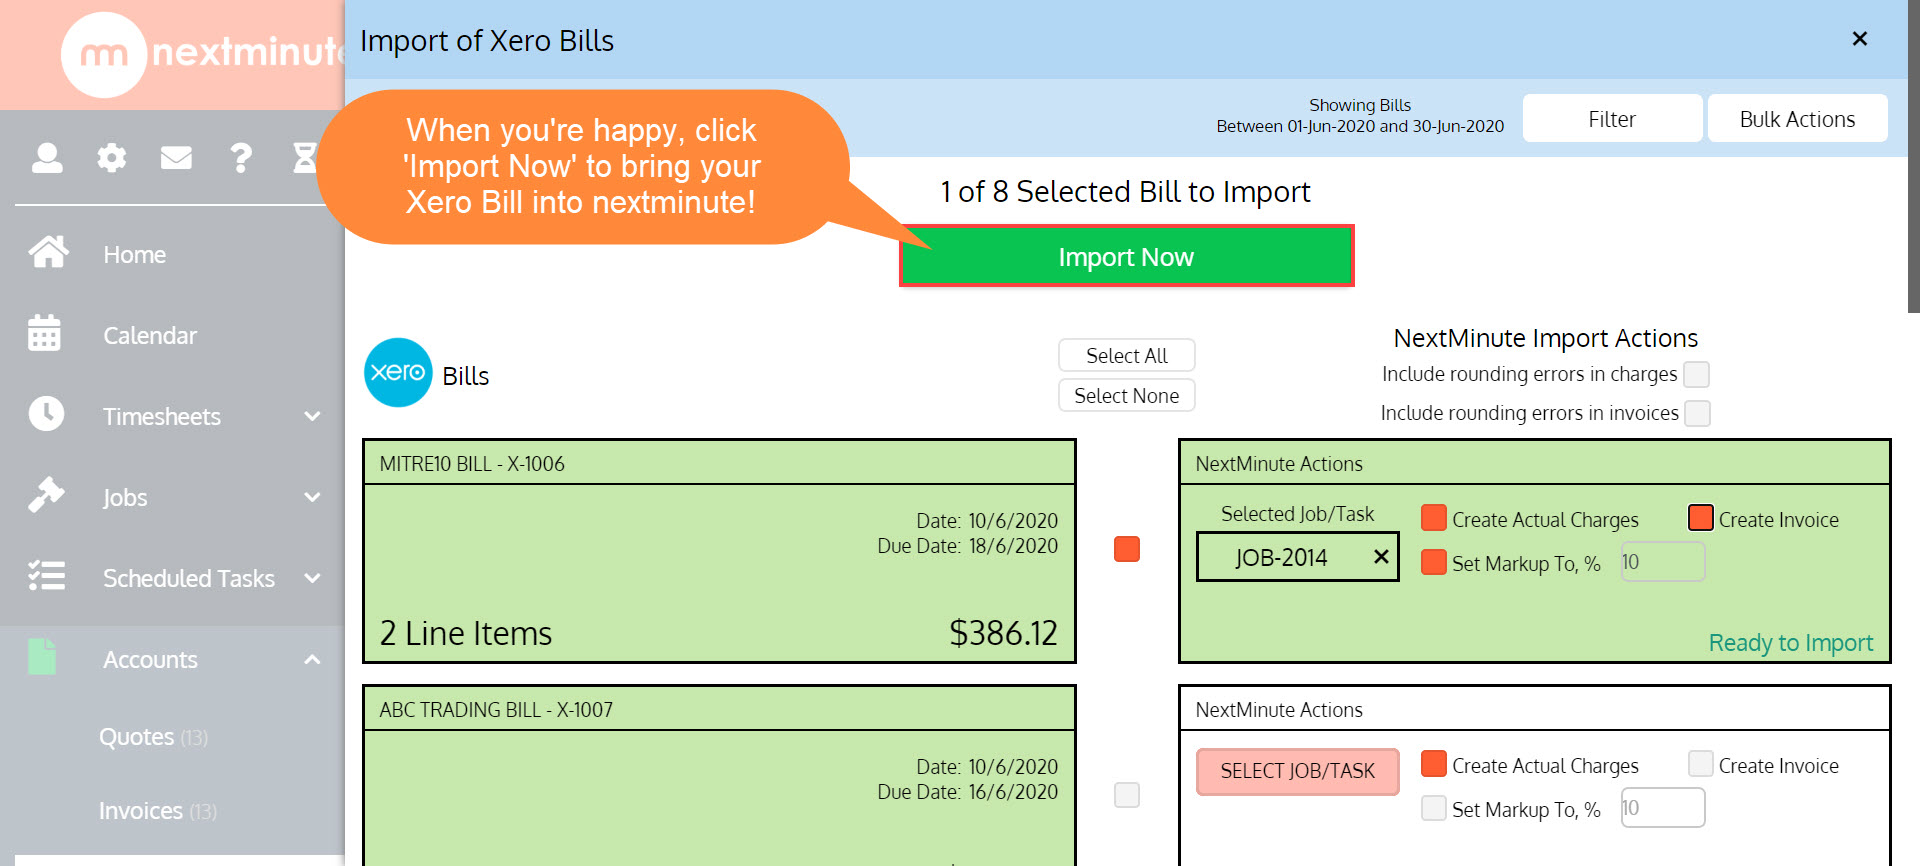This screenshot has height=866, width=1920.
Task: Click Select All bills
Action: [x=1127, y=356]
